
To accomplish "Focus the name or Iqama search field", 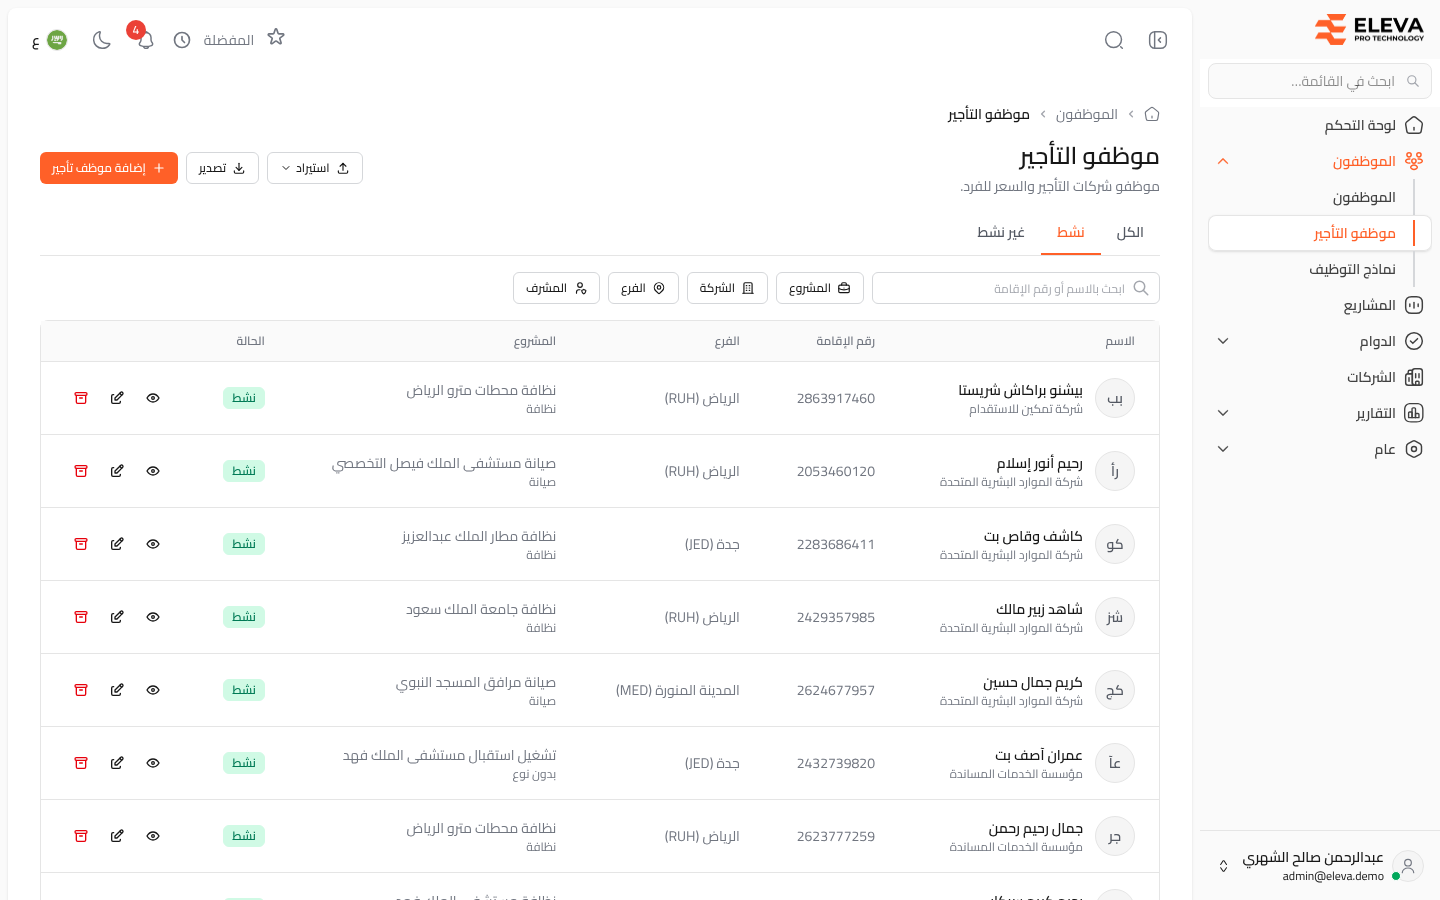I will (1016, 288).
